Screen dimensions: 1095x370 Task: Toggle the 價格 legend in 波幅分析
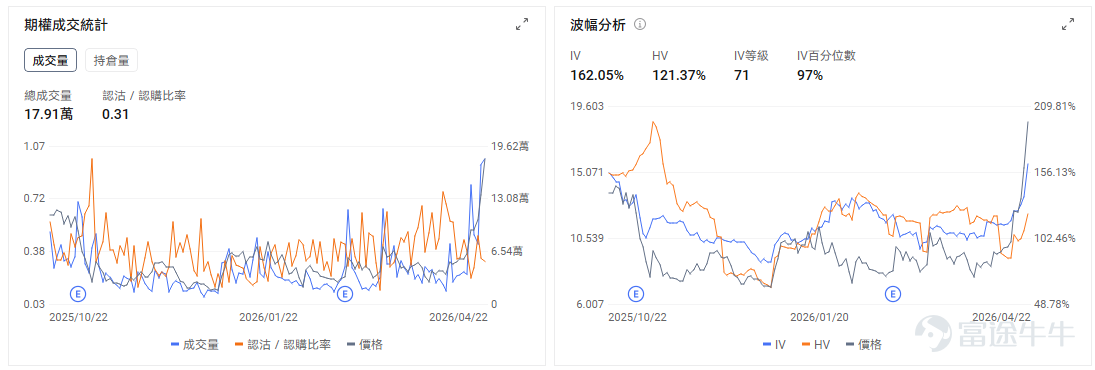tap(864, 344)
